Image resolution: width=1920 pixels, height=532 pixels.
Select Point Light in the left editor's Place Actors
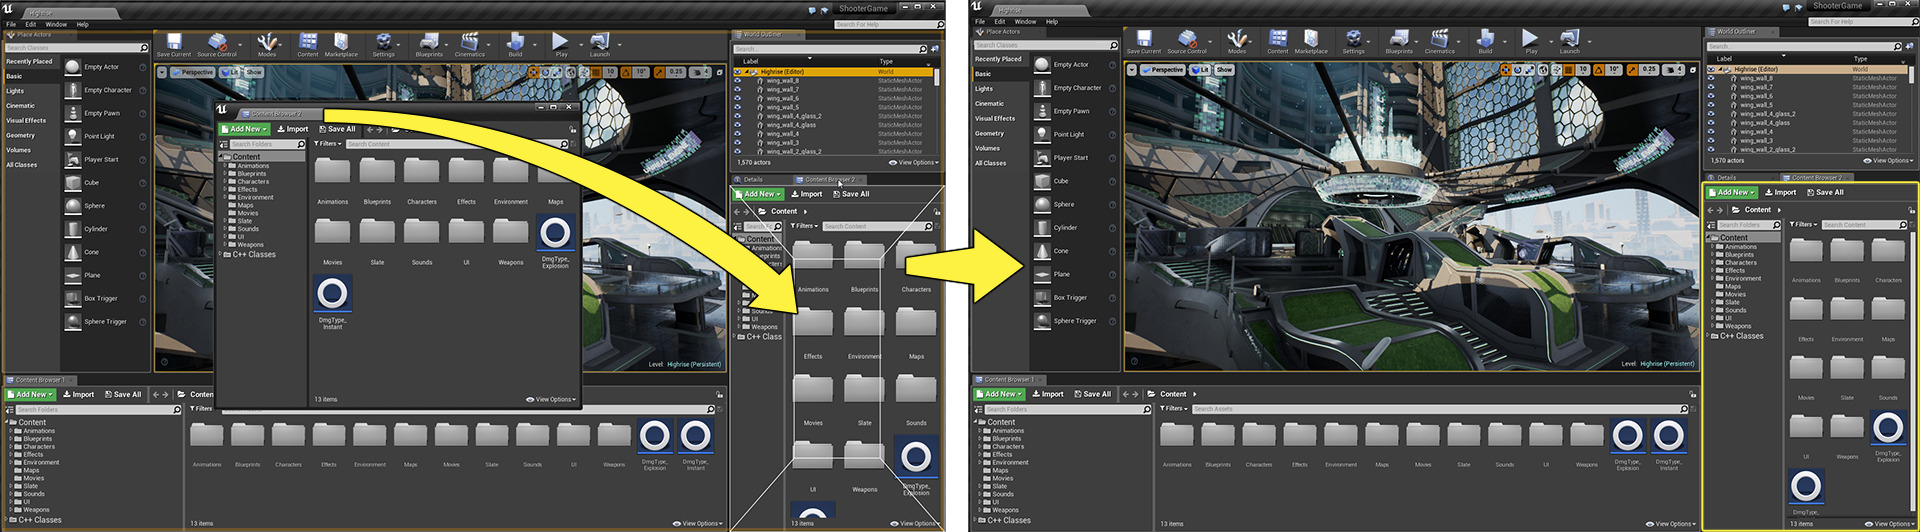(x=99, y=136)
